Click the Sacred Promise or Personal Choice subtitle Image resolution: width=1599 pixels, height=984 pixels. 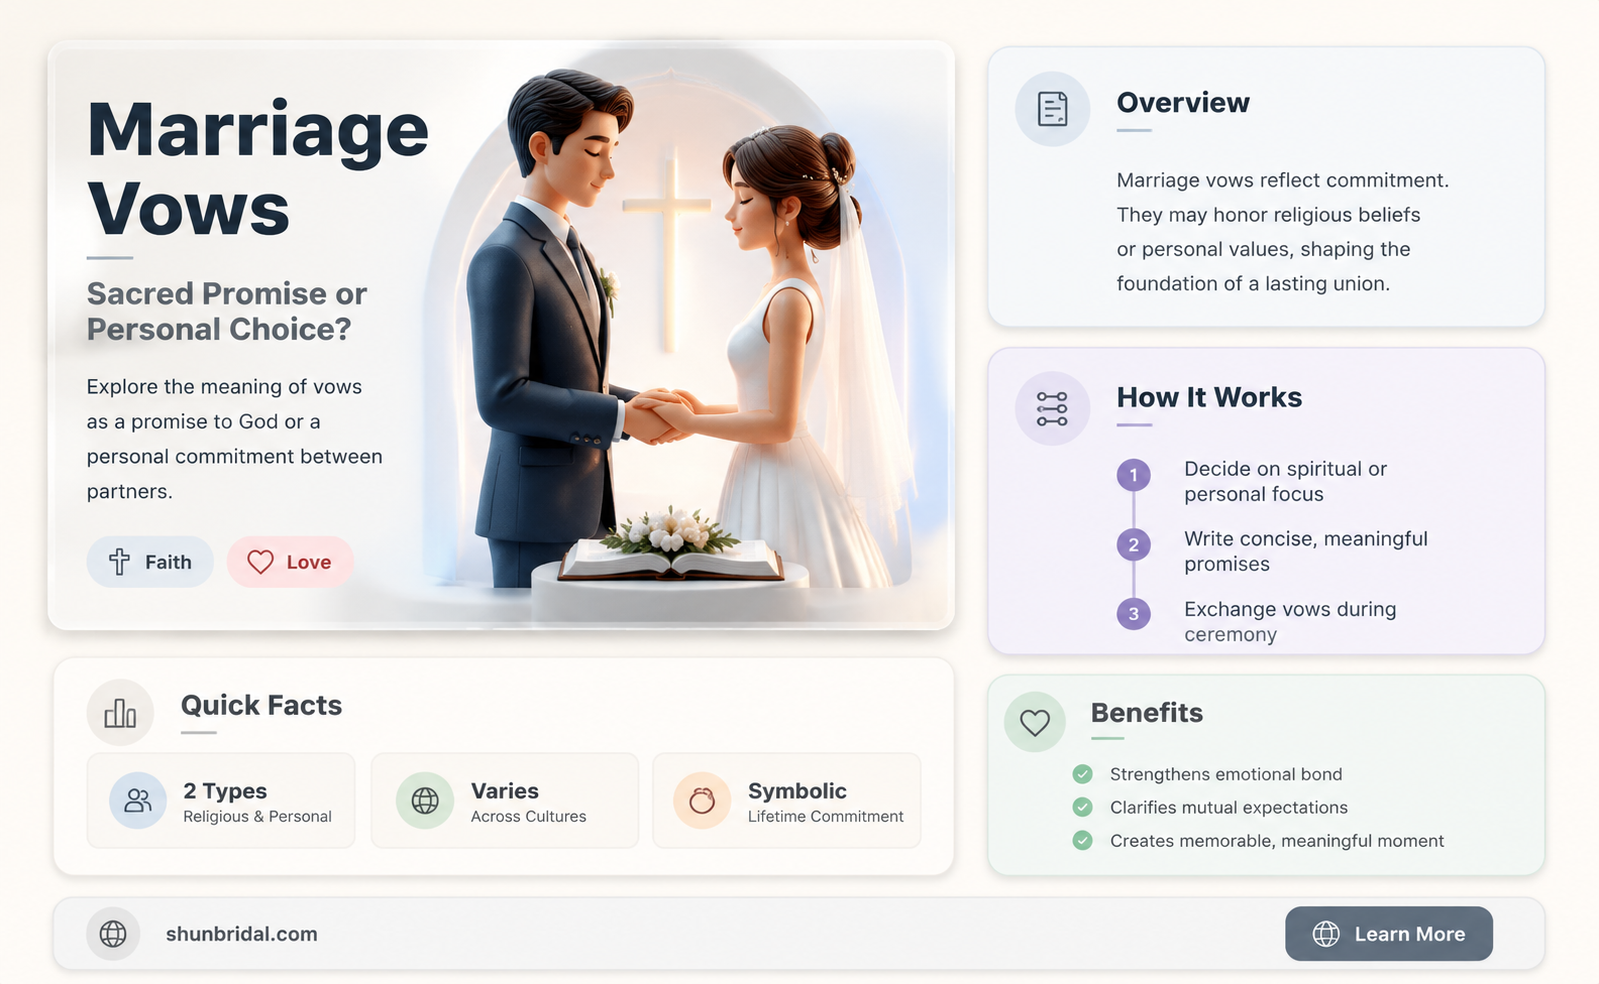tap(227, 311)
